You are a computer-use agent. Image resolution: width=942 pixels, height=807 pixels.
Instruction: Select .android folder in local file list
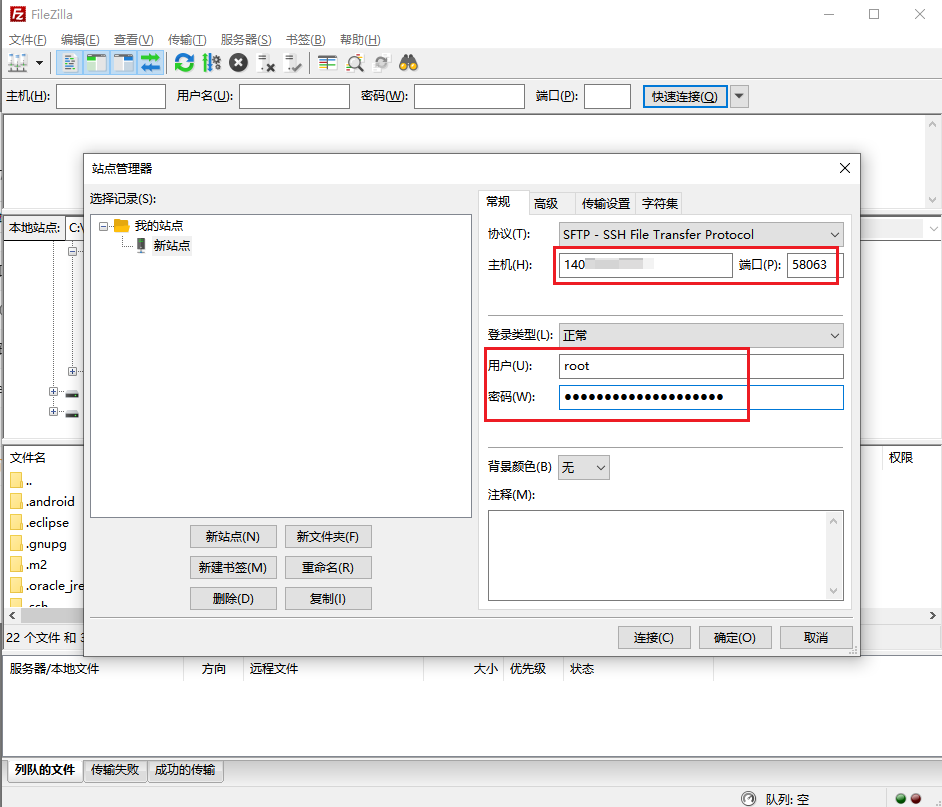(x=43, y=502)
